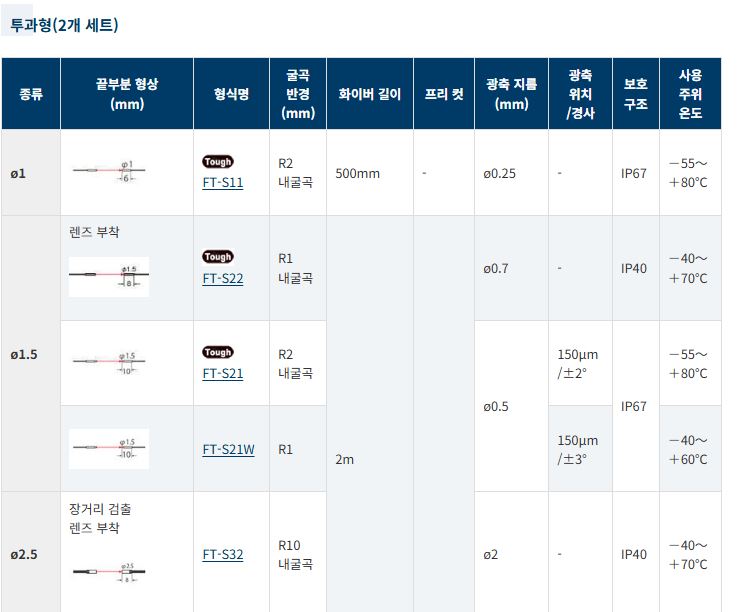Viewport: 743px width, 612px height.
Task: Click the 형식명 column header
Action: pos(231,94)
